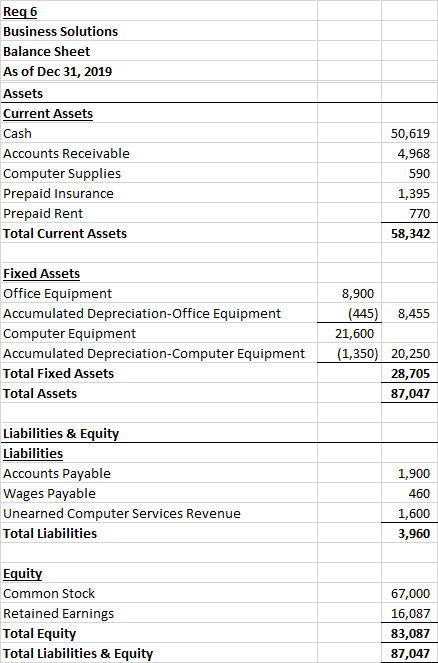Select the 'Common Stock' label
The height and width of the screenshot is (663, 438).
(49, 594)
